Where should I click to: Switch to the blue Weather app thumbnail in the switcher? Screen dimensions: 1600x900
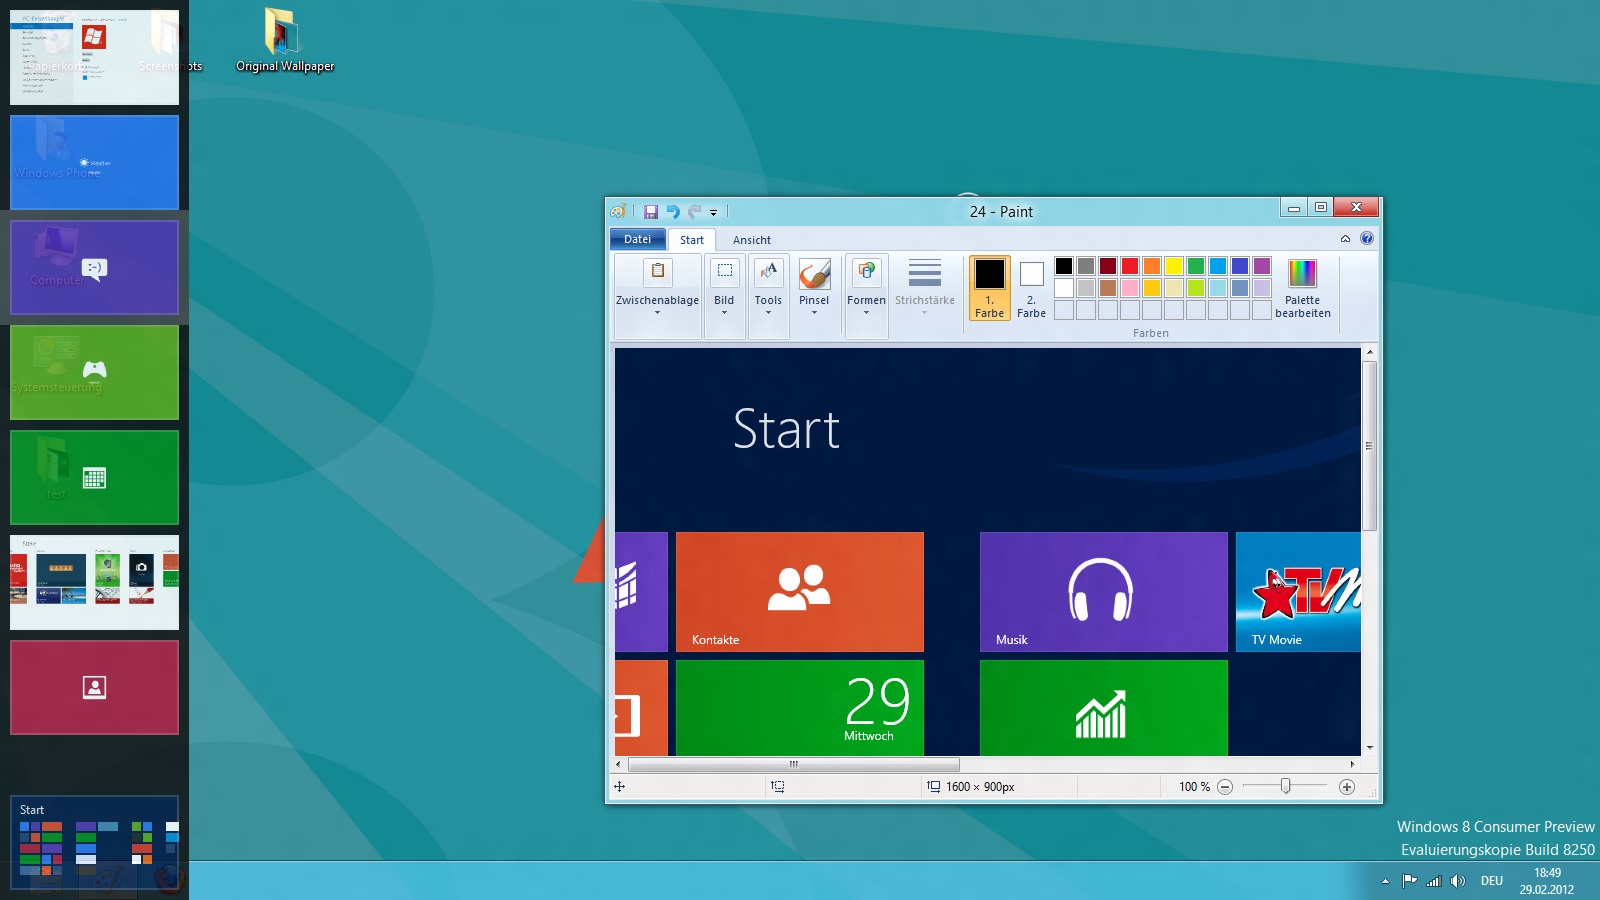point(94,162)
